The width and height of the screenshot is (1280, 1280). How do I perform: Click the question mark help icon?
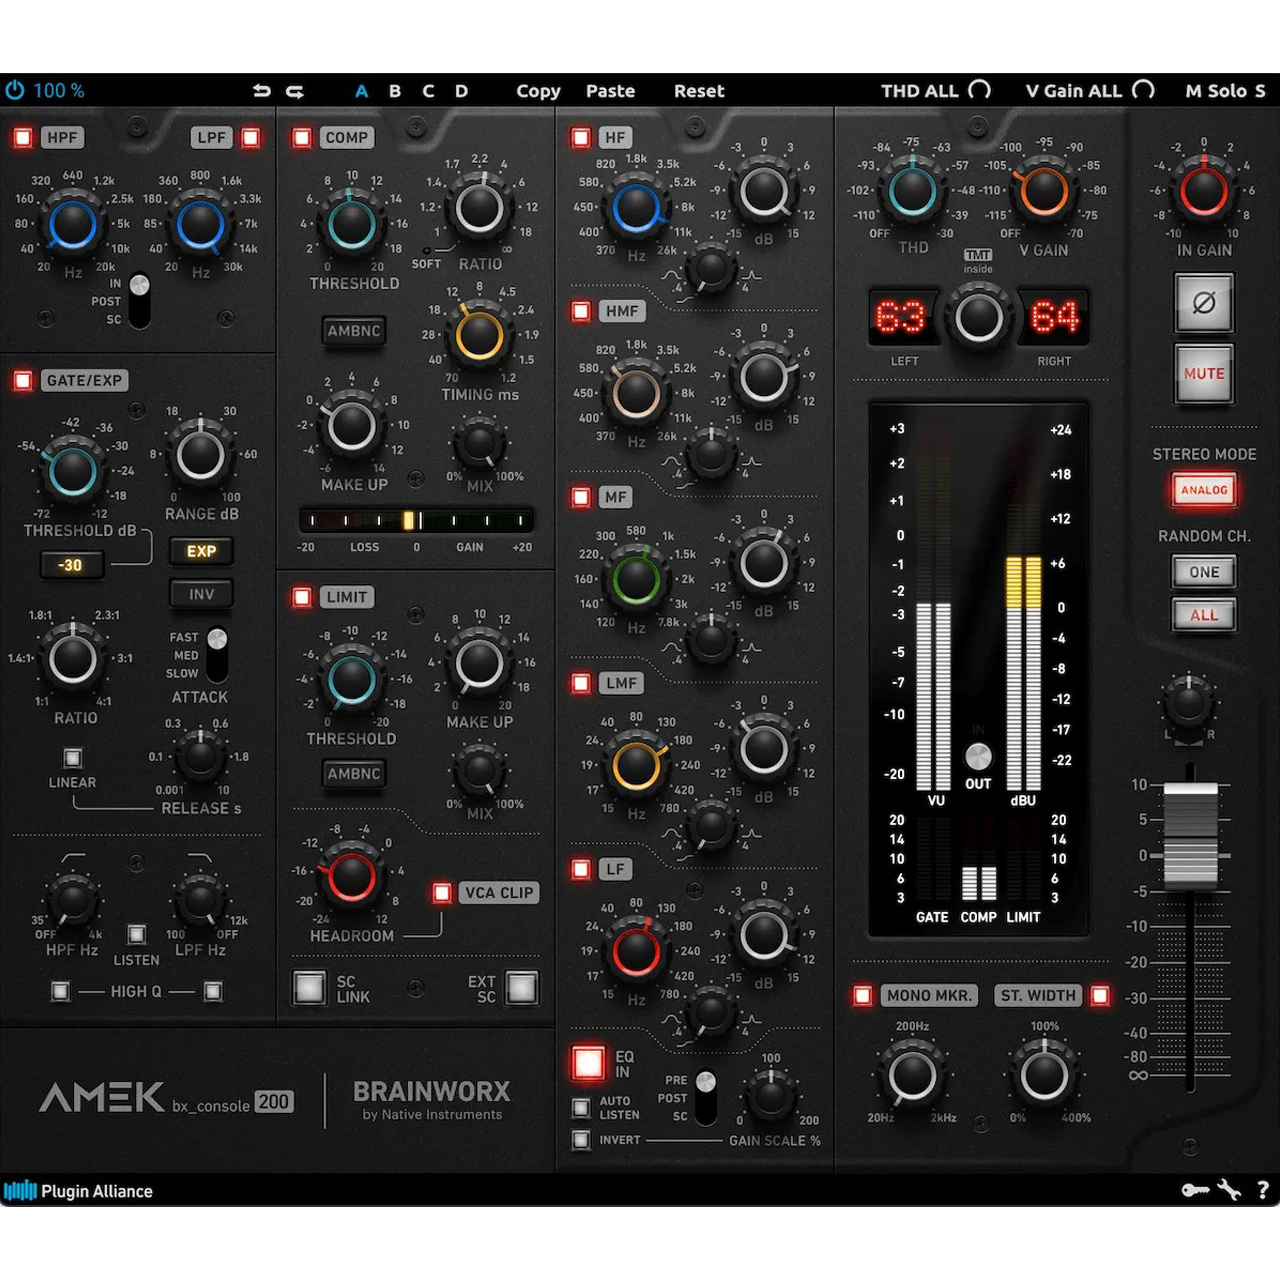1263,1190
